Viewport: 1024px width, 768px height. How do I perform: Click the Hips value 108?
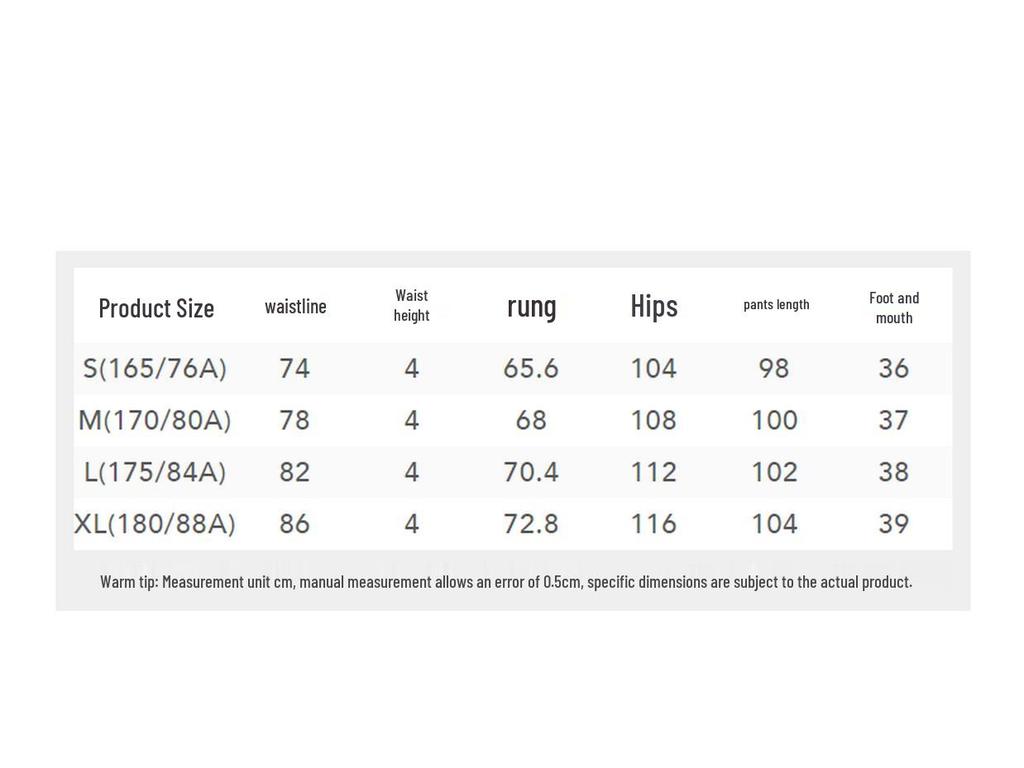click(653, 420)
